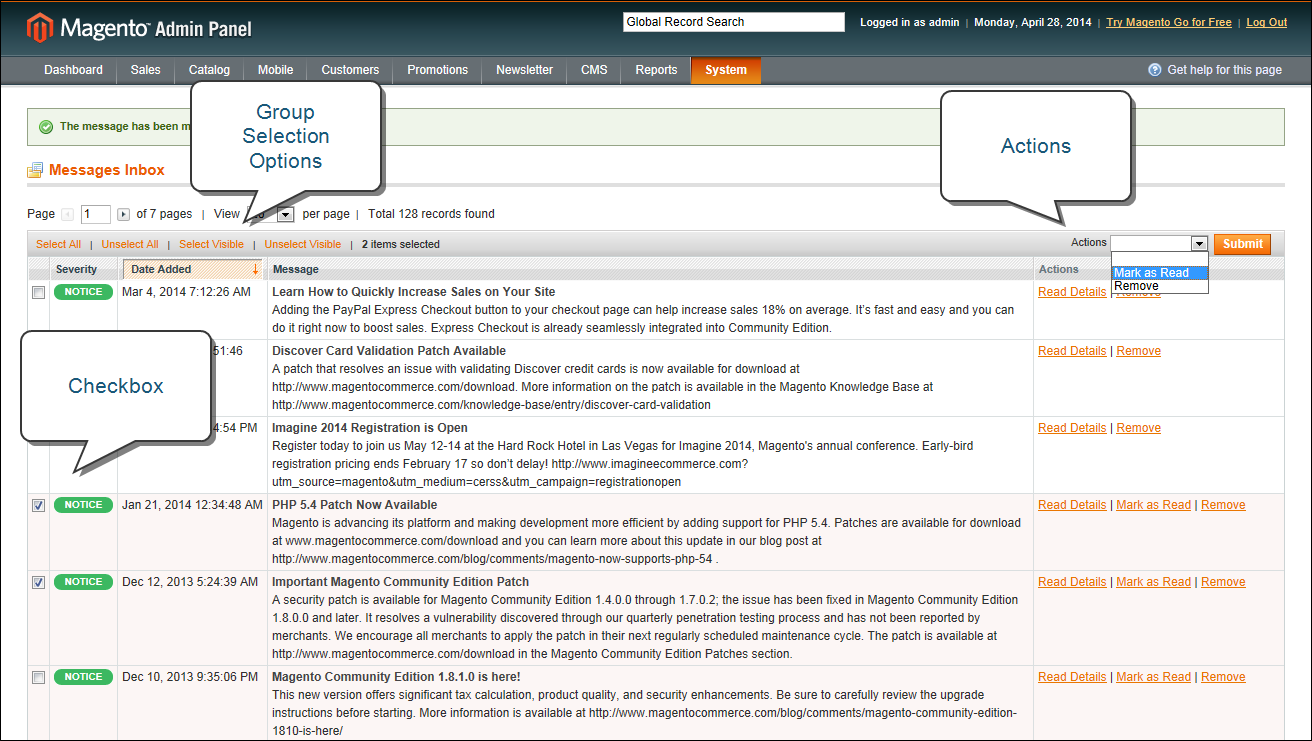Click the Total 128 records found text

[431, 214]
